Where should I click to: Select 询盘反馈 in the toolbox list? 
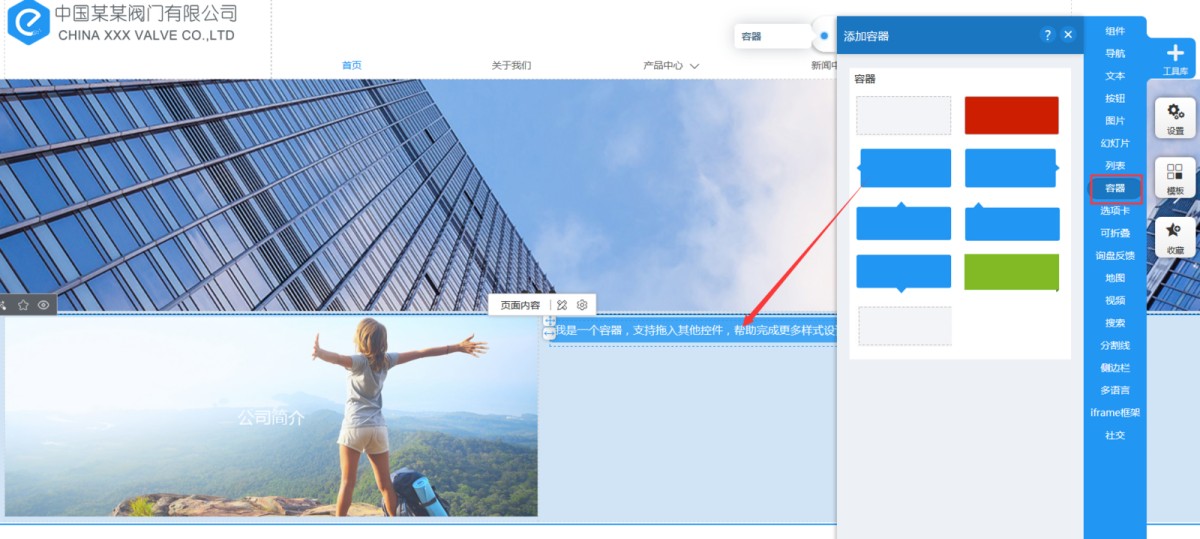1115,255
